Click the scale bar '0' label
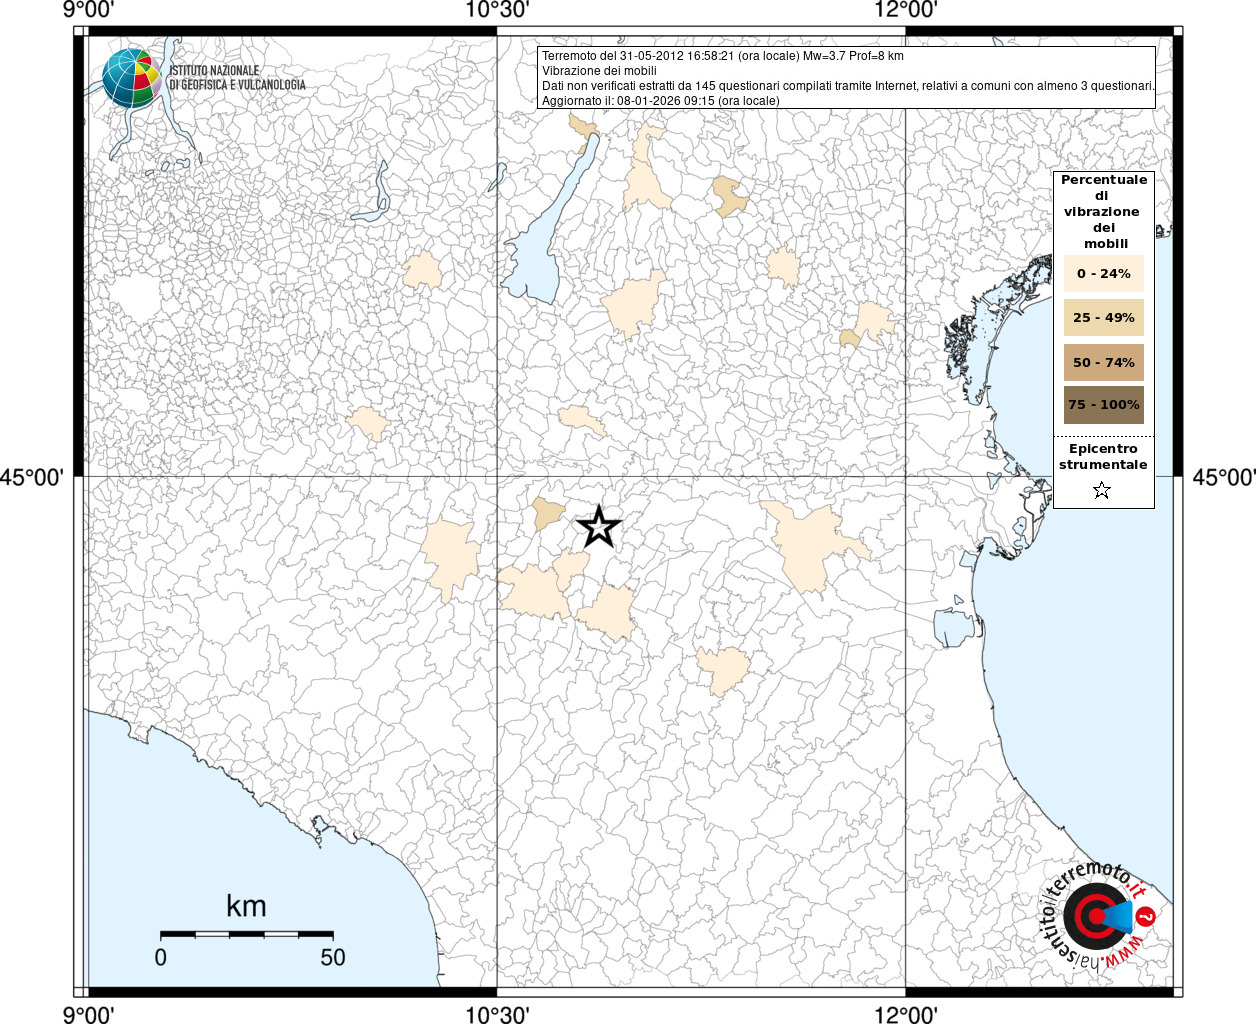 pos(161,957)
